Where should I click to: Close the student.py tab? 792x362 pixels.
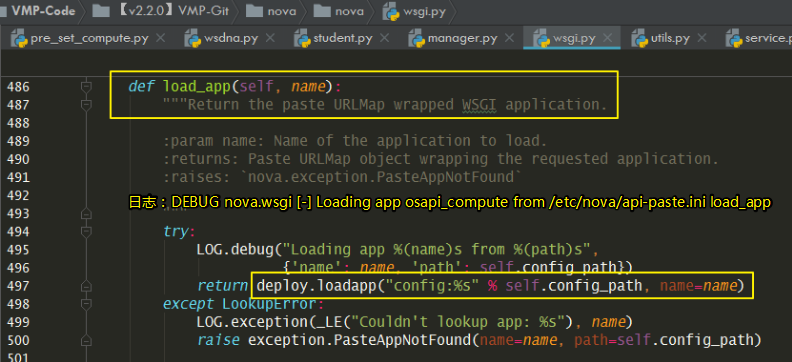[x=384, y=38]
